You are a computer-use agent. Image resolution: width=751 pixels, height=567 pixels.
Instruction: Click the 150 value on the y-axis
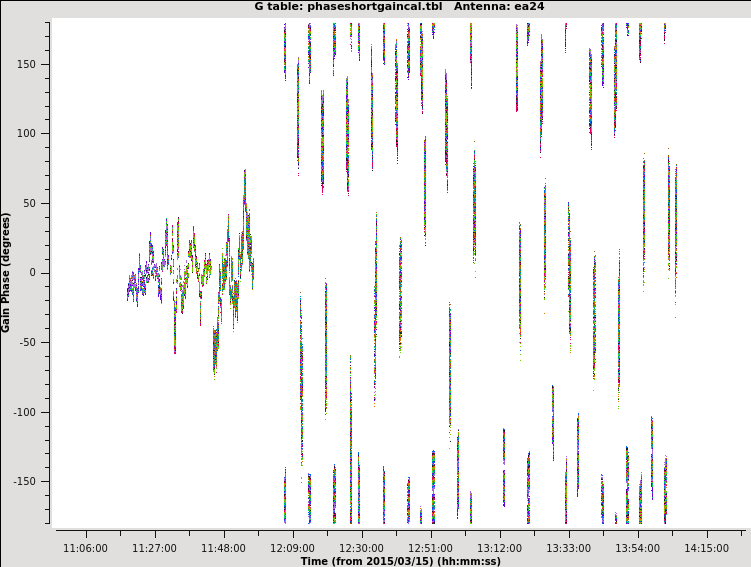pyautogui.click(x=36, y=64)
